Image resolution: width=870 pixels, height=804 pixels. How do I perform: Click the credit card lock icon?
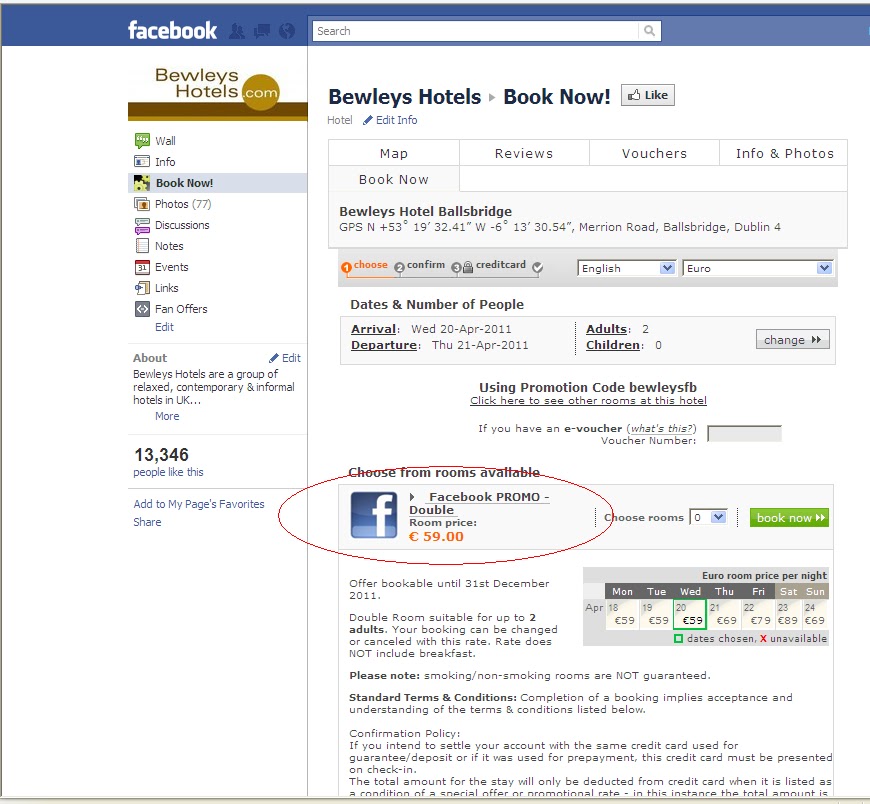(x=468, y=267)
